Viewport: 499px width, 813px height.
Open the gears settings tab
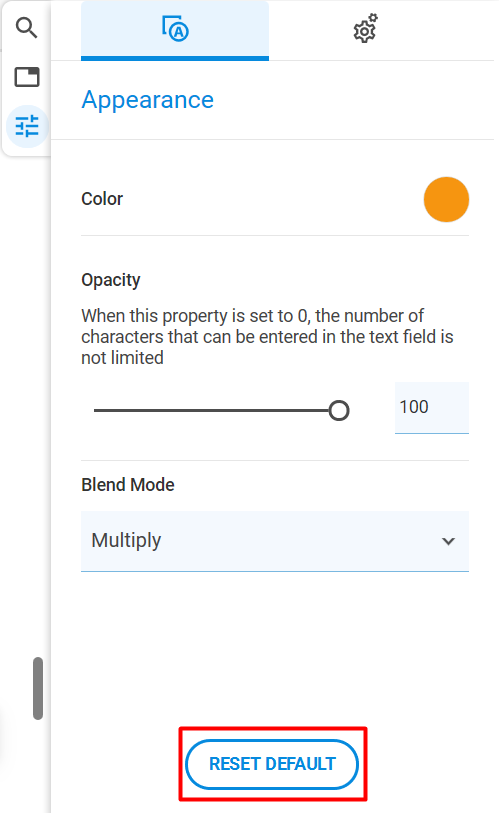[x=365, y=29]
